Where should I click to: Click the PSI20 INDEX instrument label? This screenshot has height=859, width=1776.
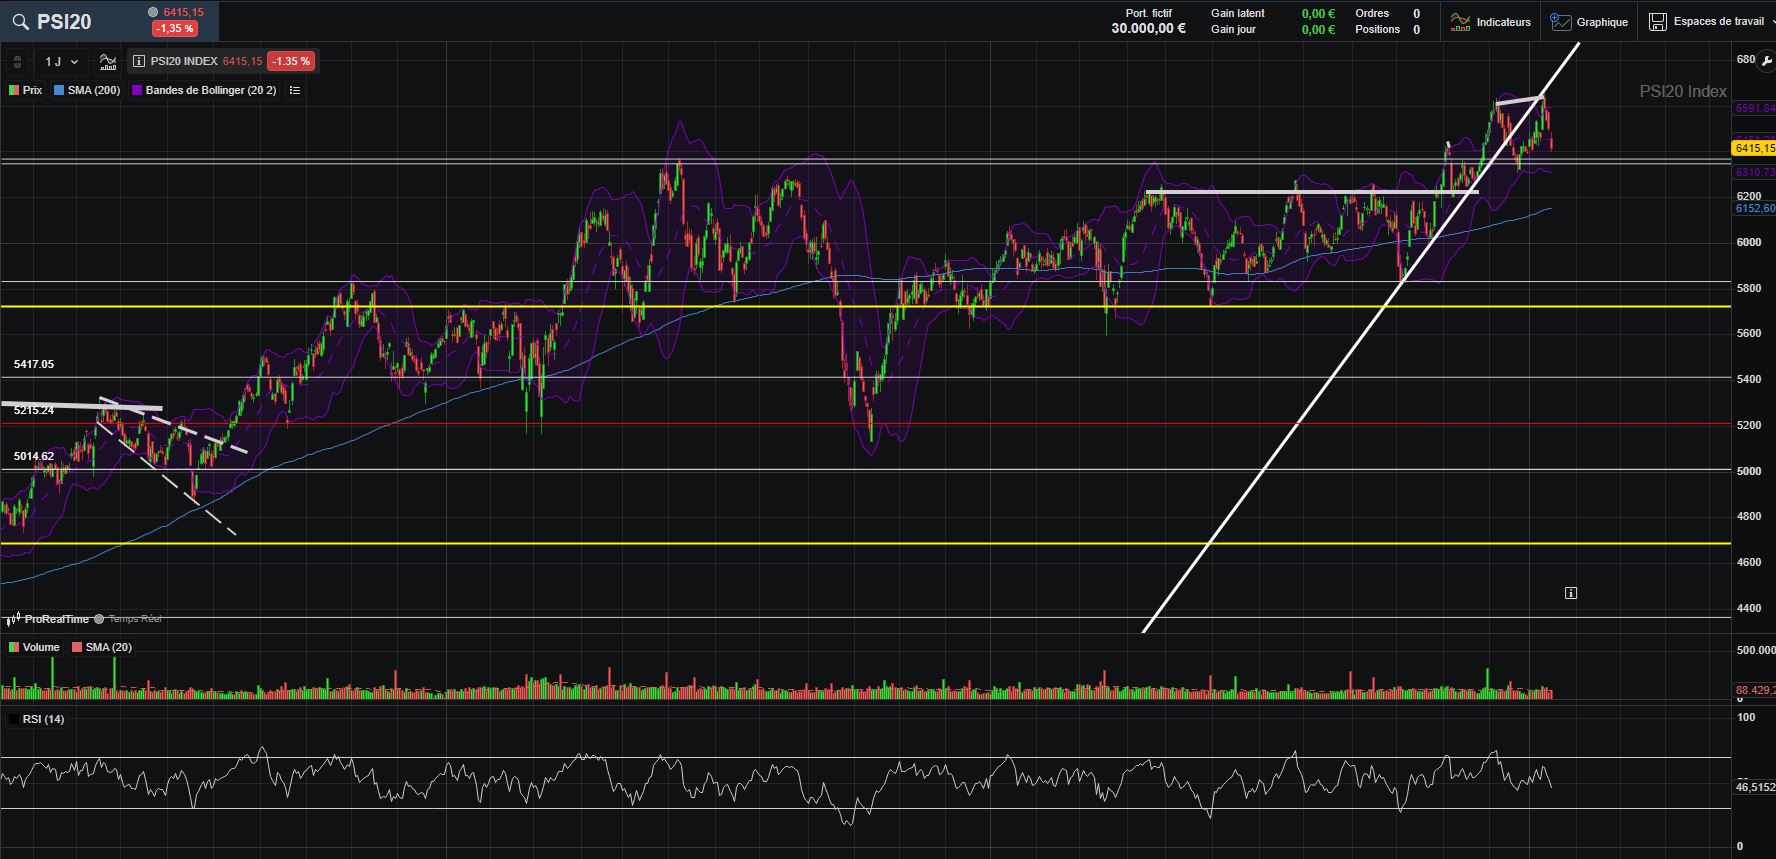[x=184, y=61]
